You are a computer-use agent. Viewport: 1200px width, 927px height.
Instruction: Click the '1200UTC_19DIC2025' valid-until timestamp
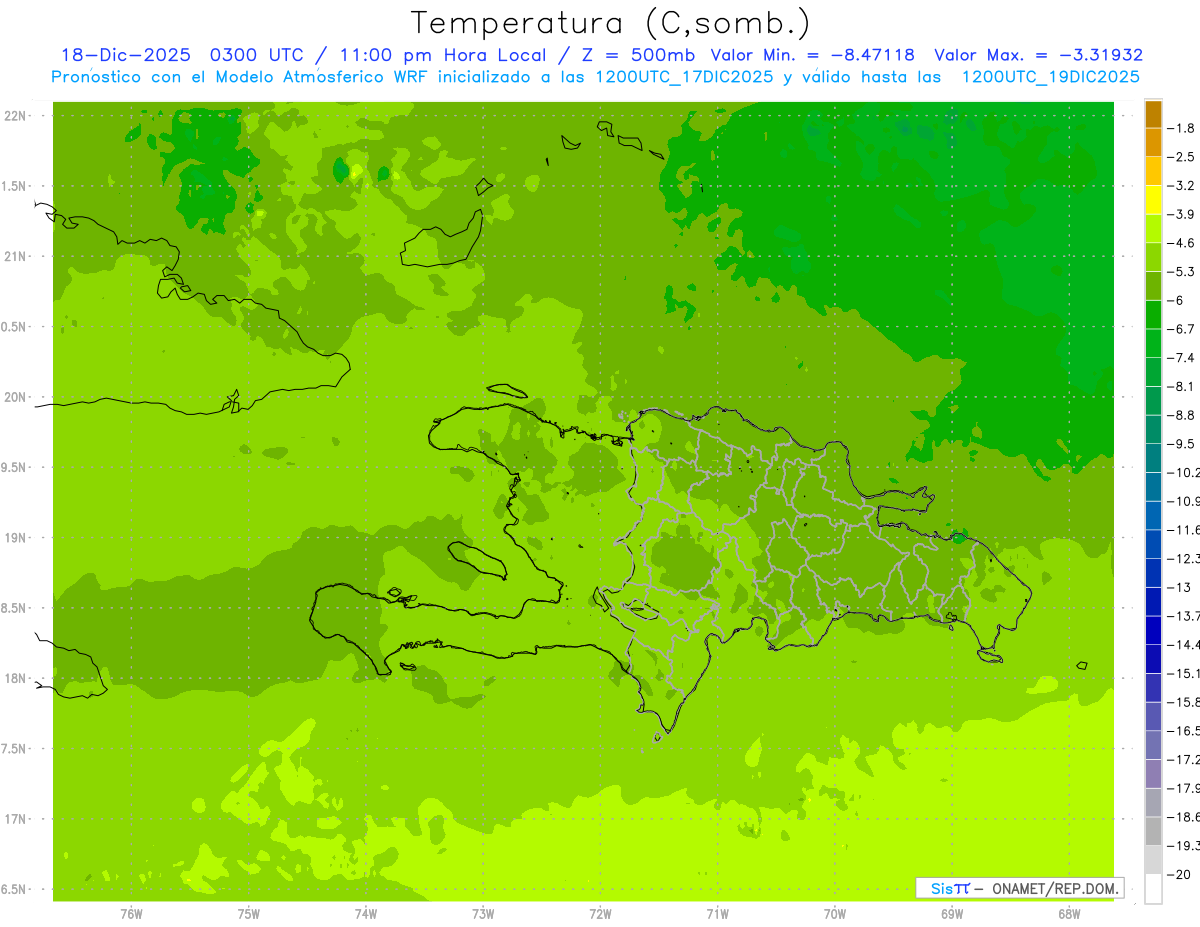[x=1049, y=77]
